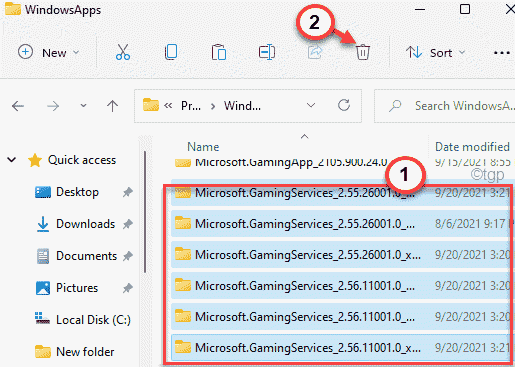Click the Cut scissors icon
Viewport: 515px width, 367px height.
point(123,52)
